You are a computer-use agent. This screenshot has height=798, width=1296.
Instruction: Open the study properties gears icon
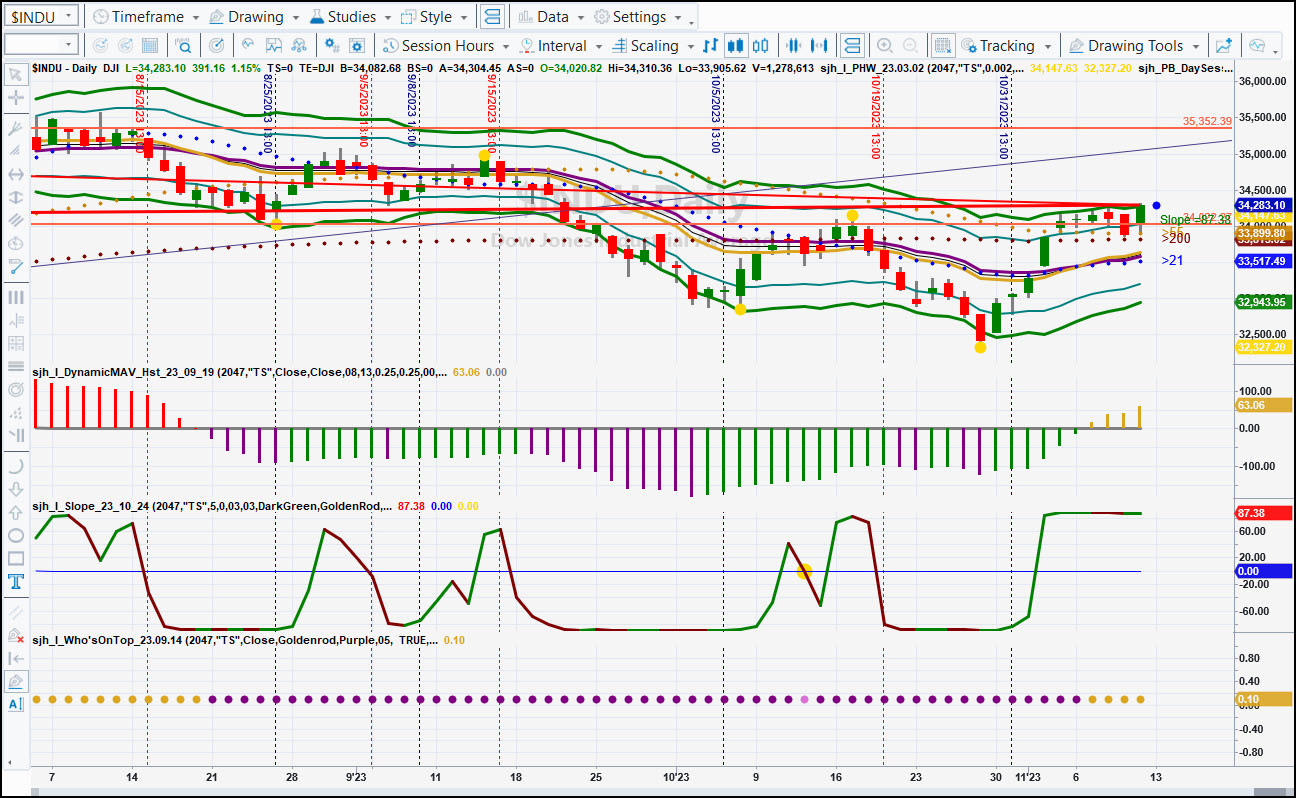[332, 46]
